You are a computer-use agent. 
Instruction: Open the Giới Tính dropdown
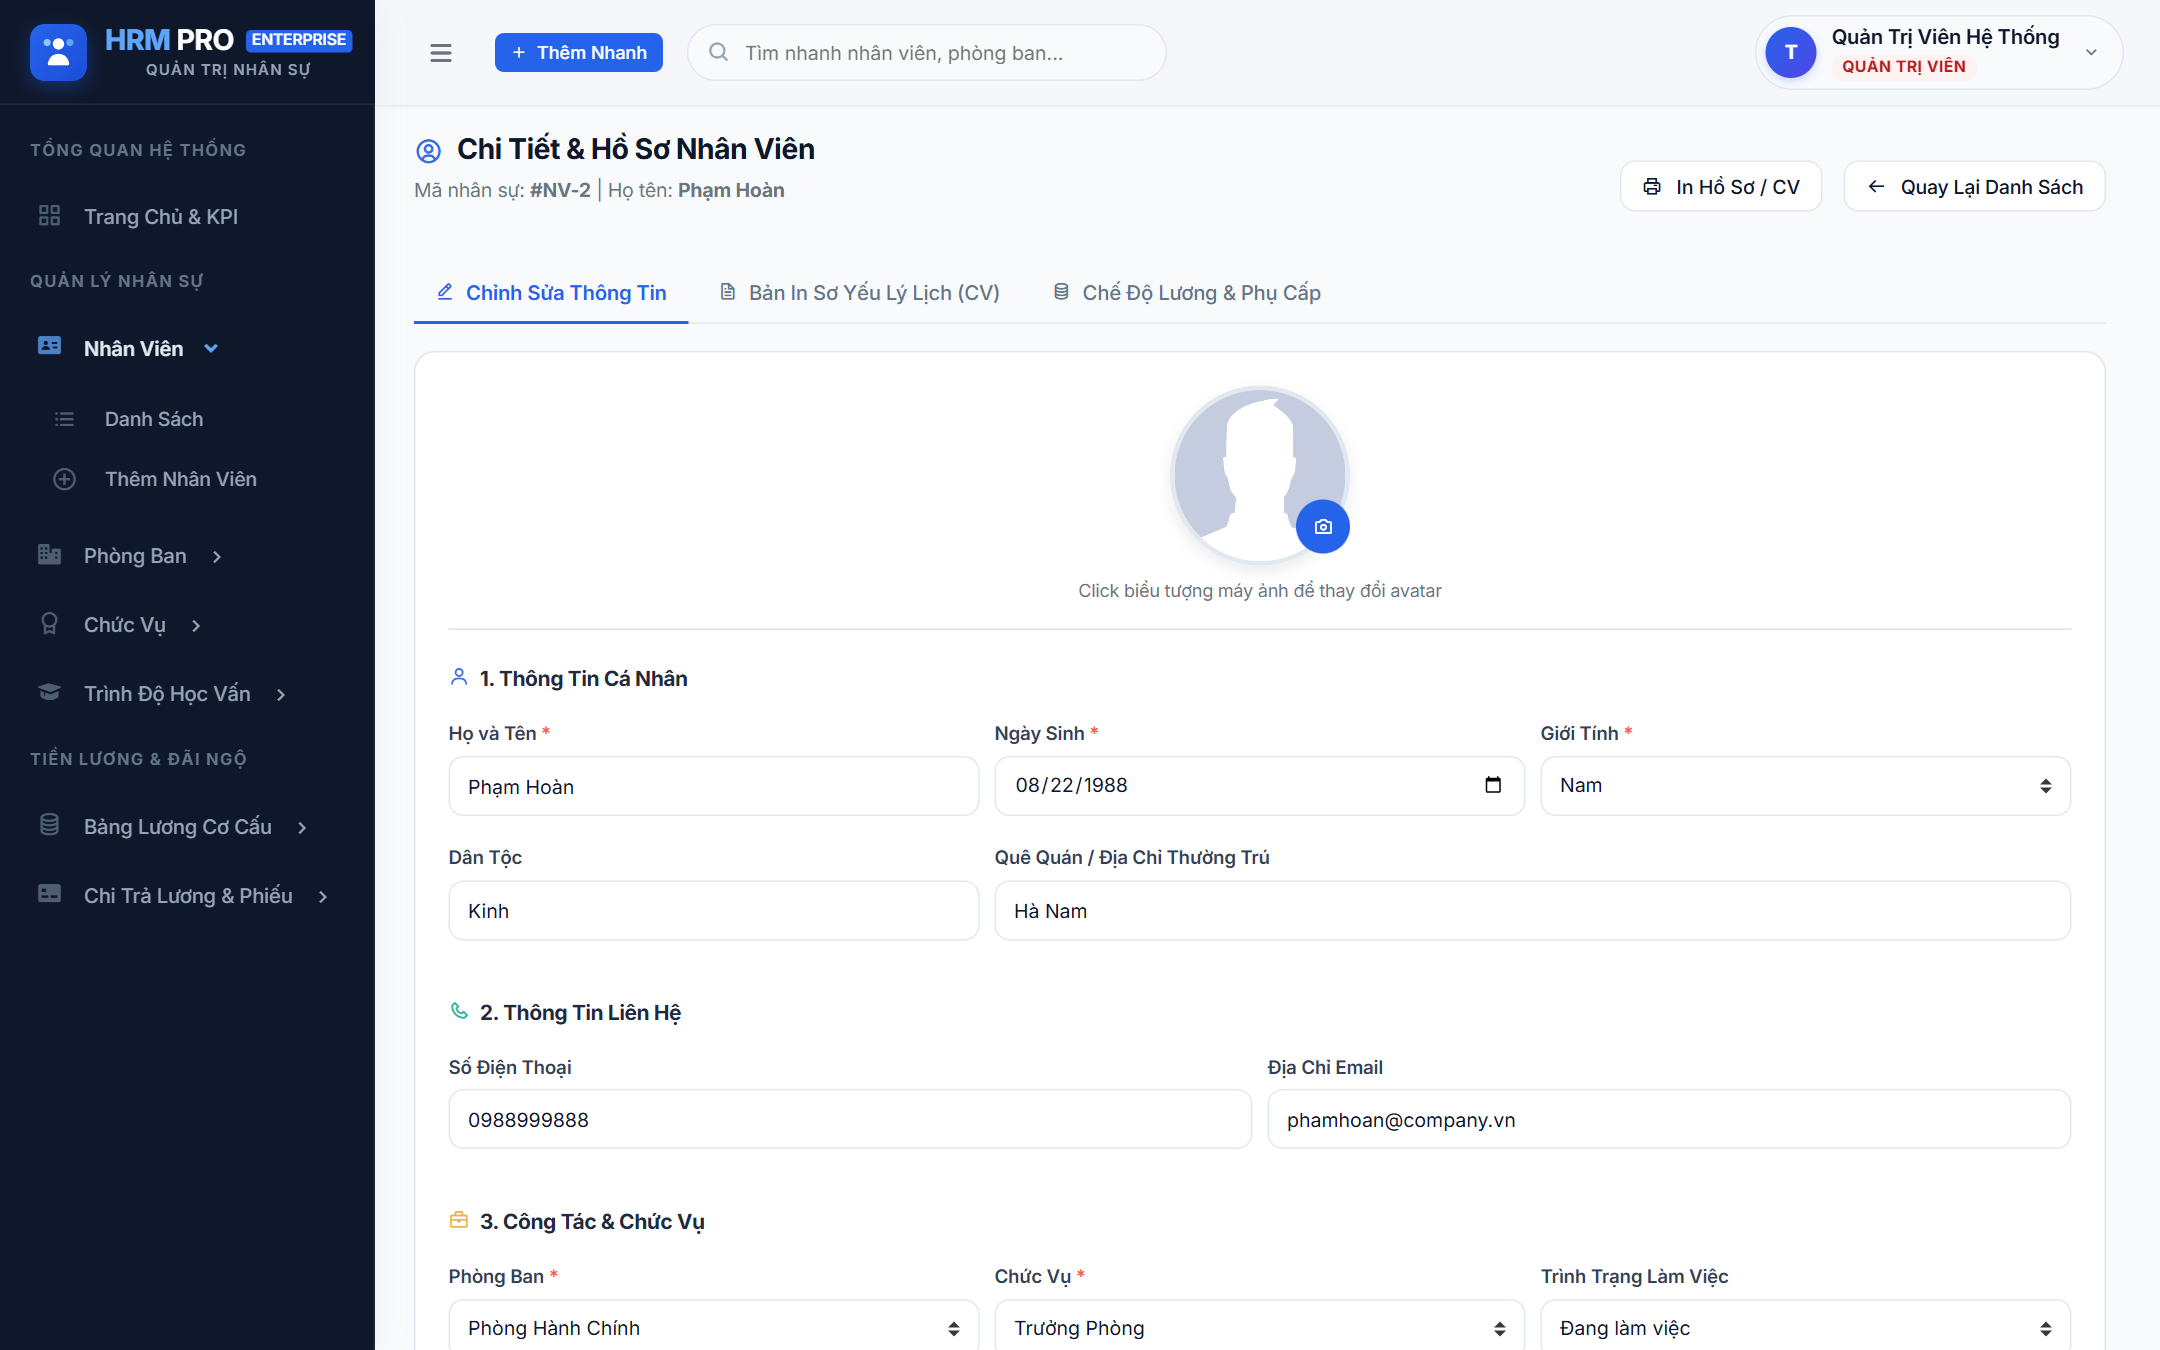pyautogui.click(x=1805, y=786)
